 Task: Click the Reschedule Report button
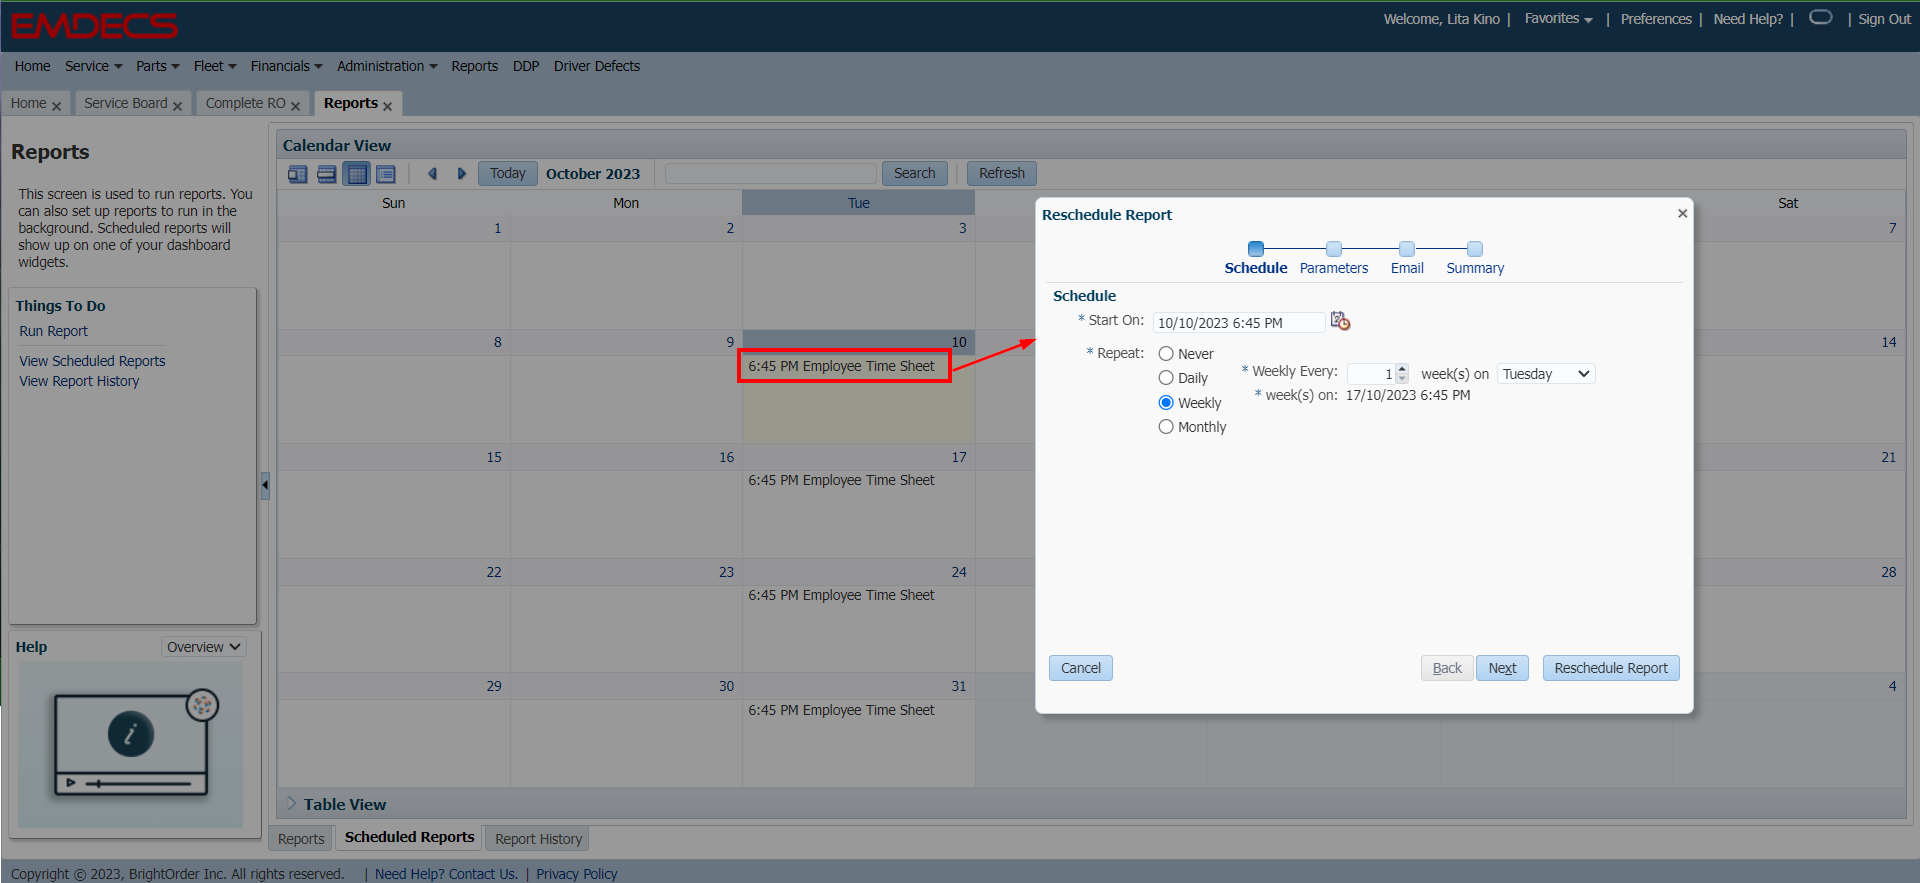pyautogui.click(x=1610, y=668)
